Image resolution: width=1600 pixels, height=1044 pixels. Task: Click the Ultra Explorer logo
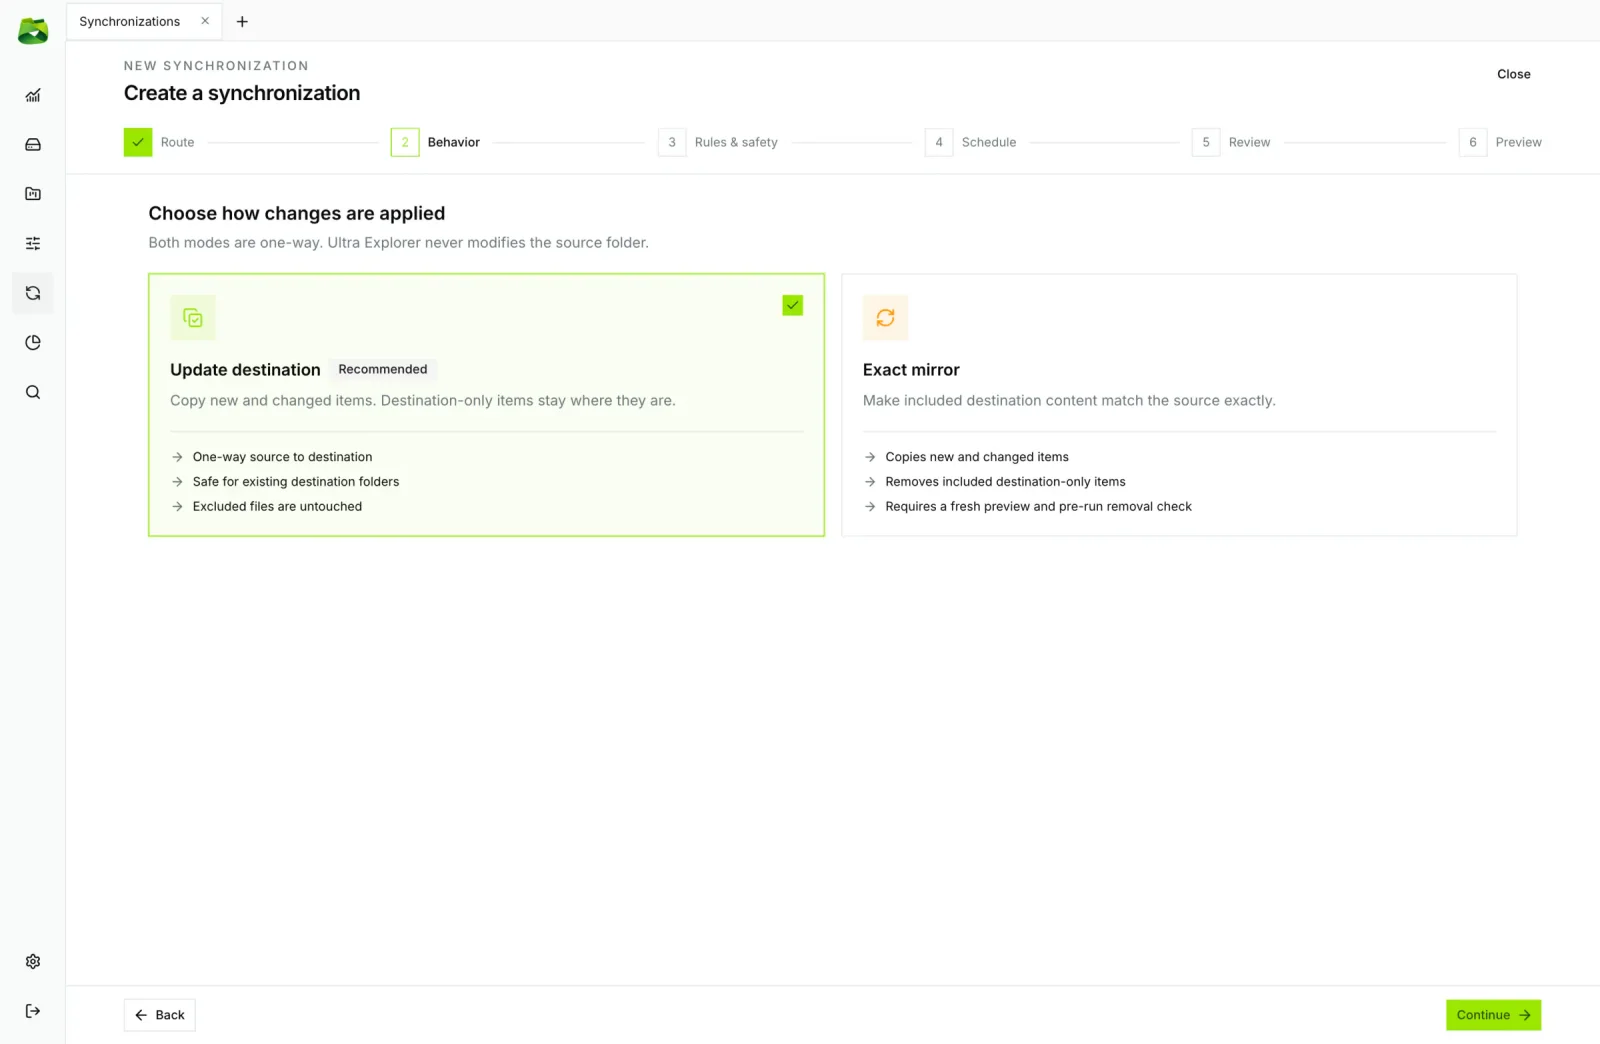click(33, 31)
